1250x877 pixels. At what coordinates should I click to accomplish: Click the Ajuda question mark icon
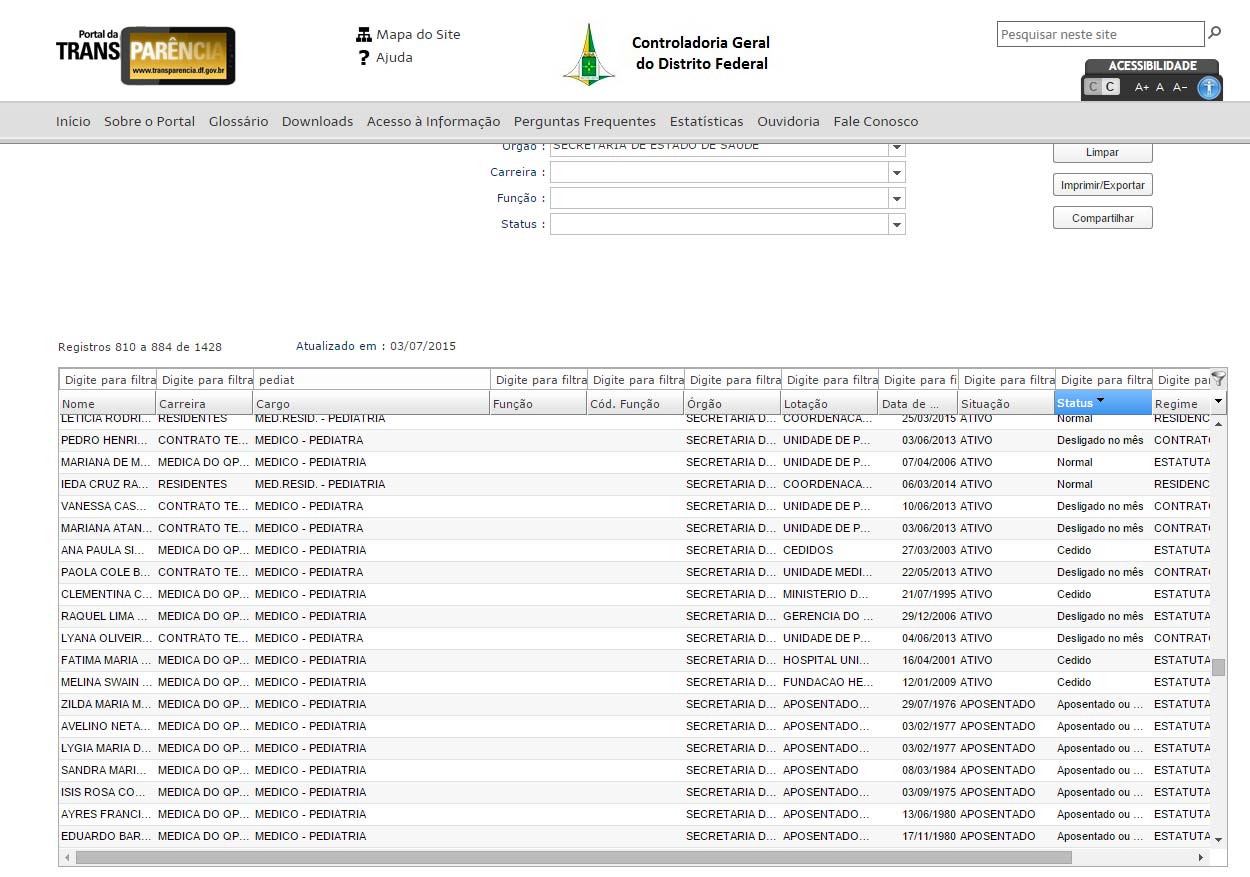364,58
